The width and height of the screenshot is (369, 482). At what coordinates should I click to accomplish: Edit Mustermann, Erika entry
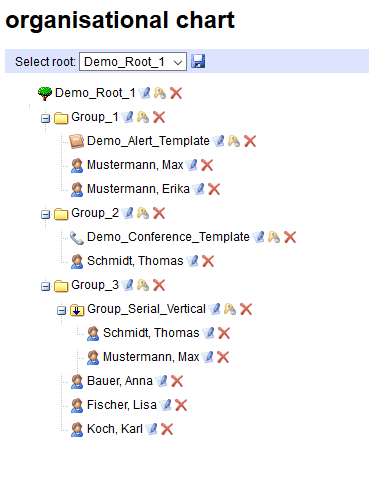[x=199, y=189]
